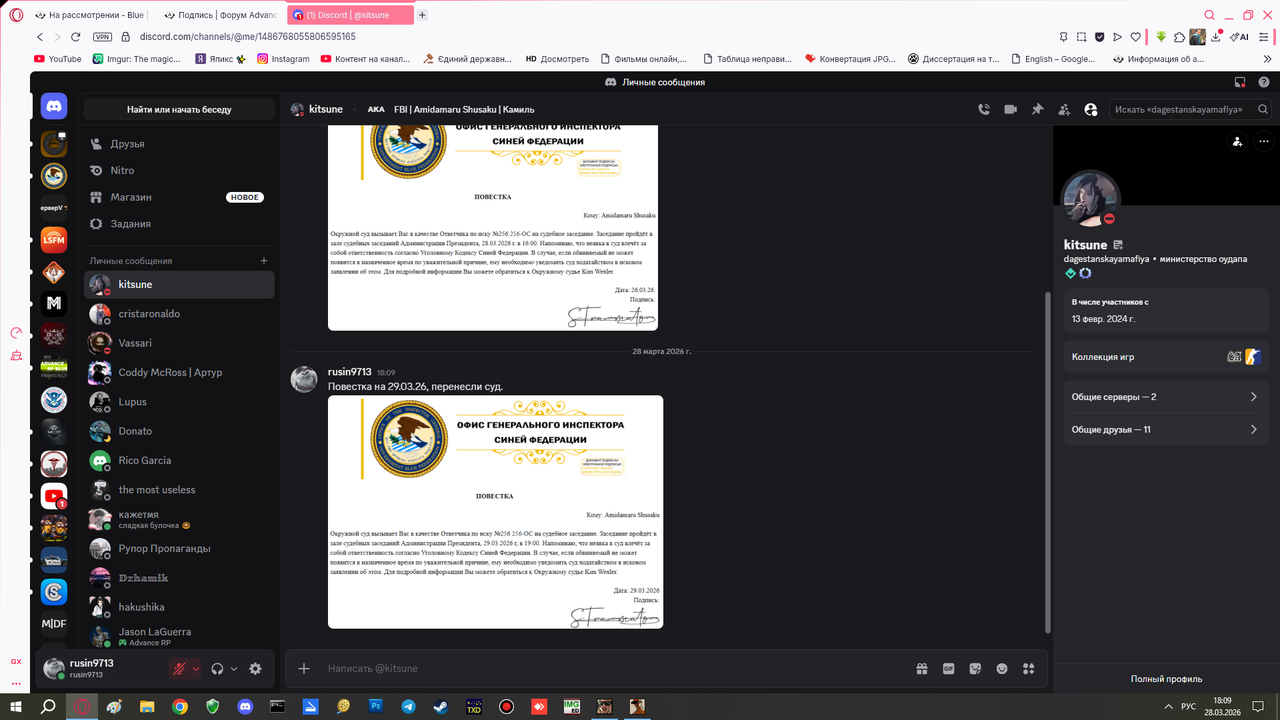Screen dimensions: 1280x720
Task: Reload the page
Action: coord(74,37)
